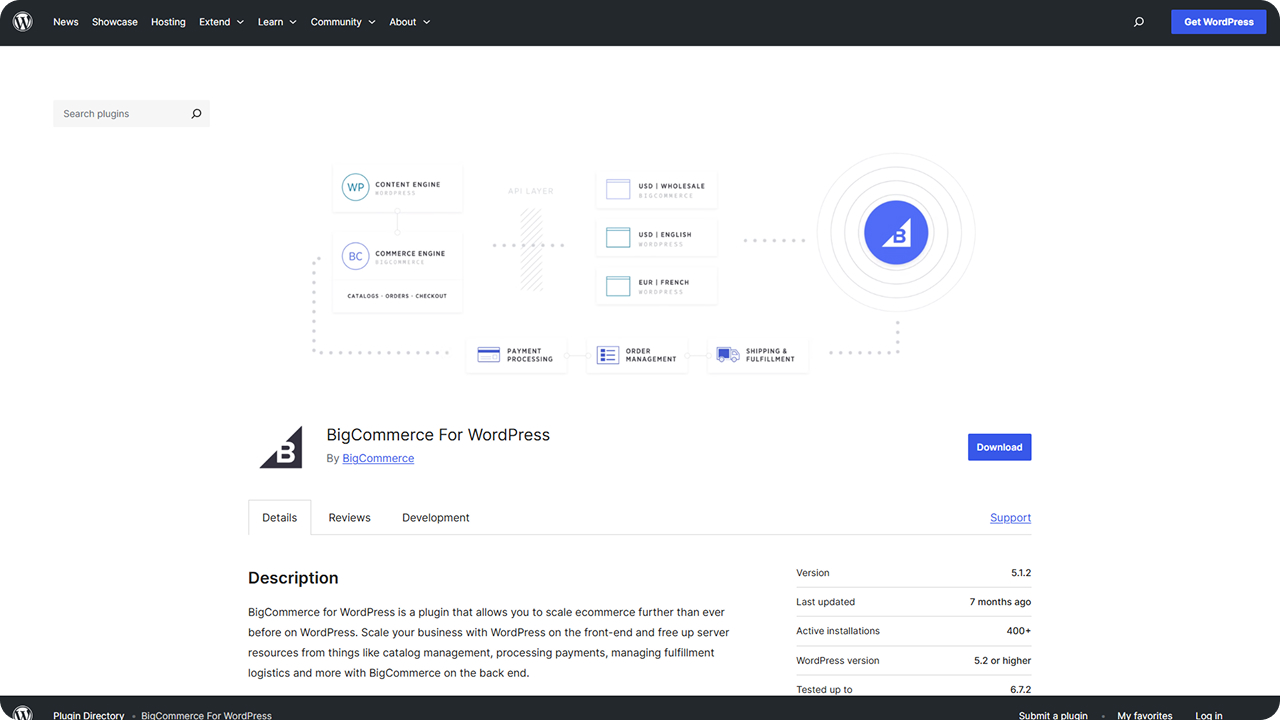Switch to the Development tab
Image resolution: width=1280 pixels, height=720 pixels.
(436, 518)
